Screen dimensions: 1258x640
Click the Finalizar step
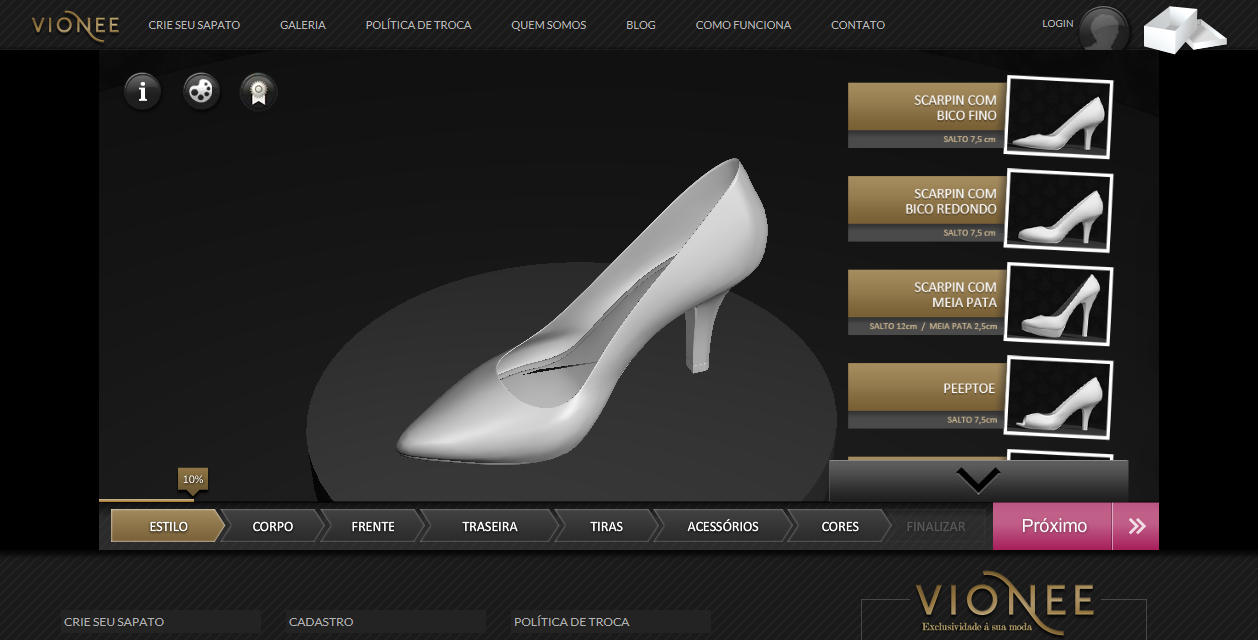tap(936, 526)
